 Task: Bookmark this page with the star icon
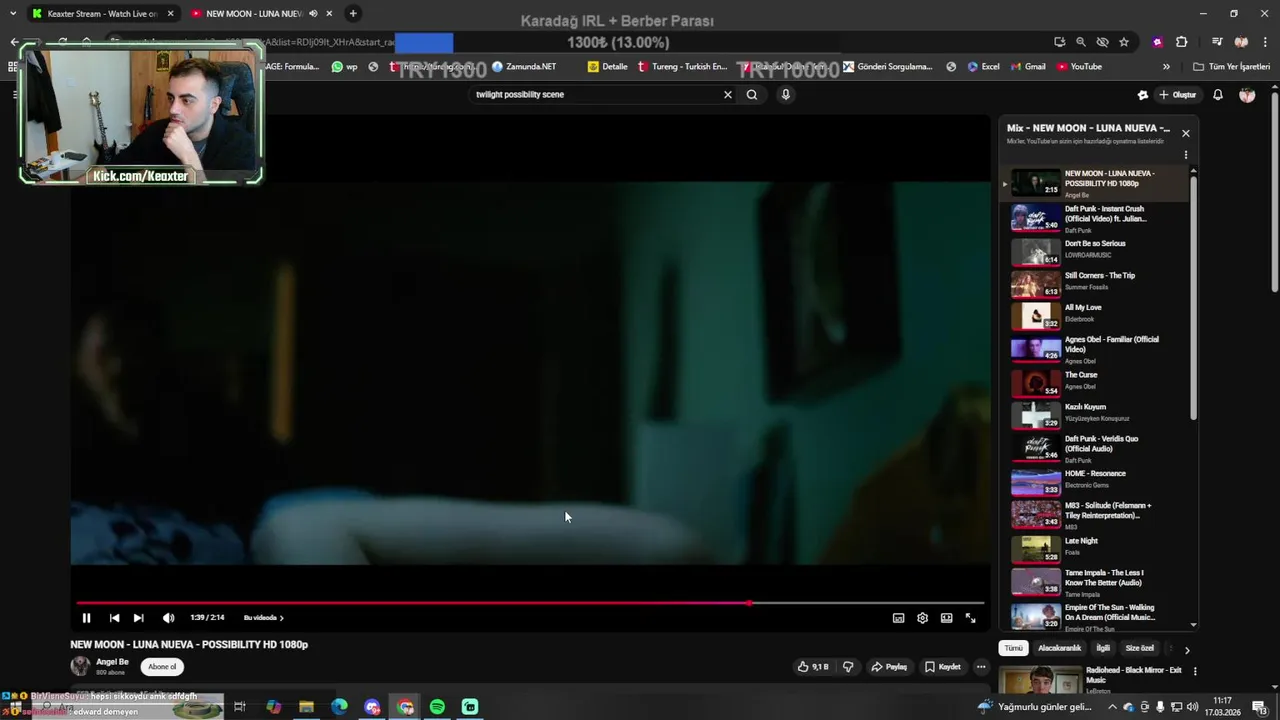point(1124,42)
